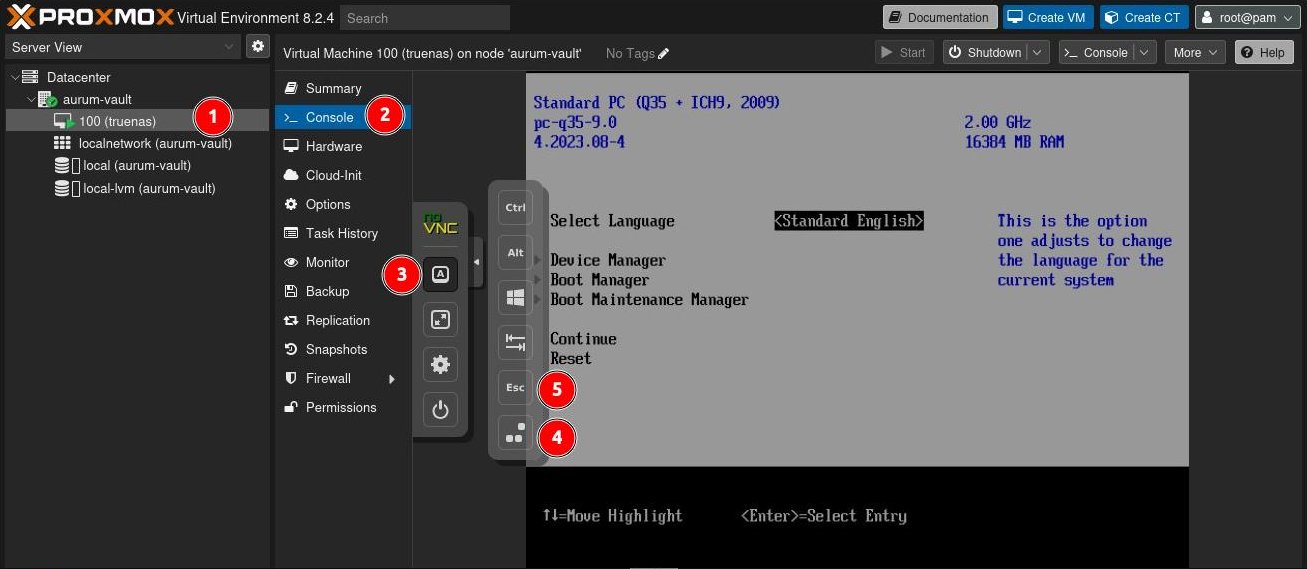
Task: Open the Hardware tab
Action: (343, 146)
